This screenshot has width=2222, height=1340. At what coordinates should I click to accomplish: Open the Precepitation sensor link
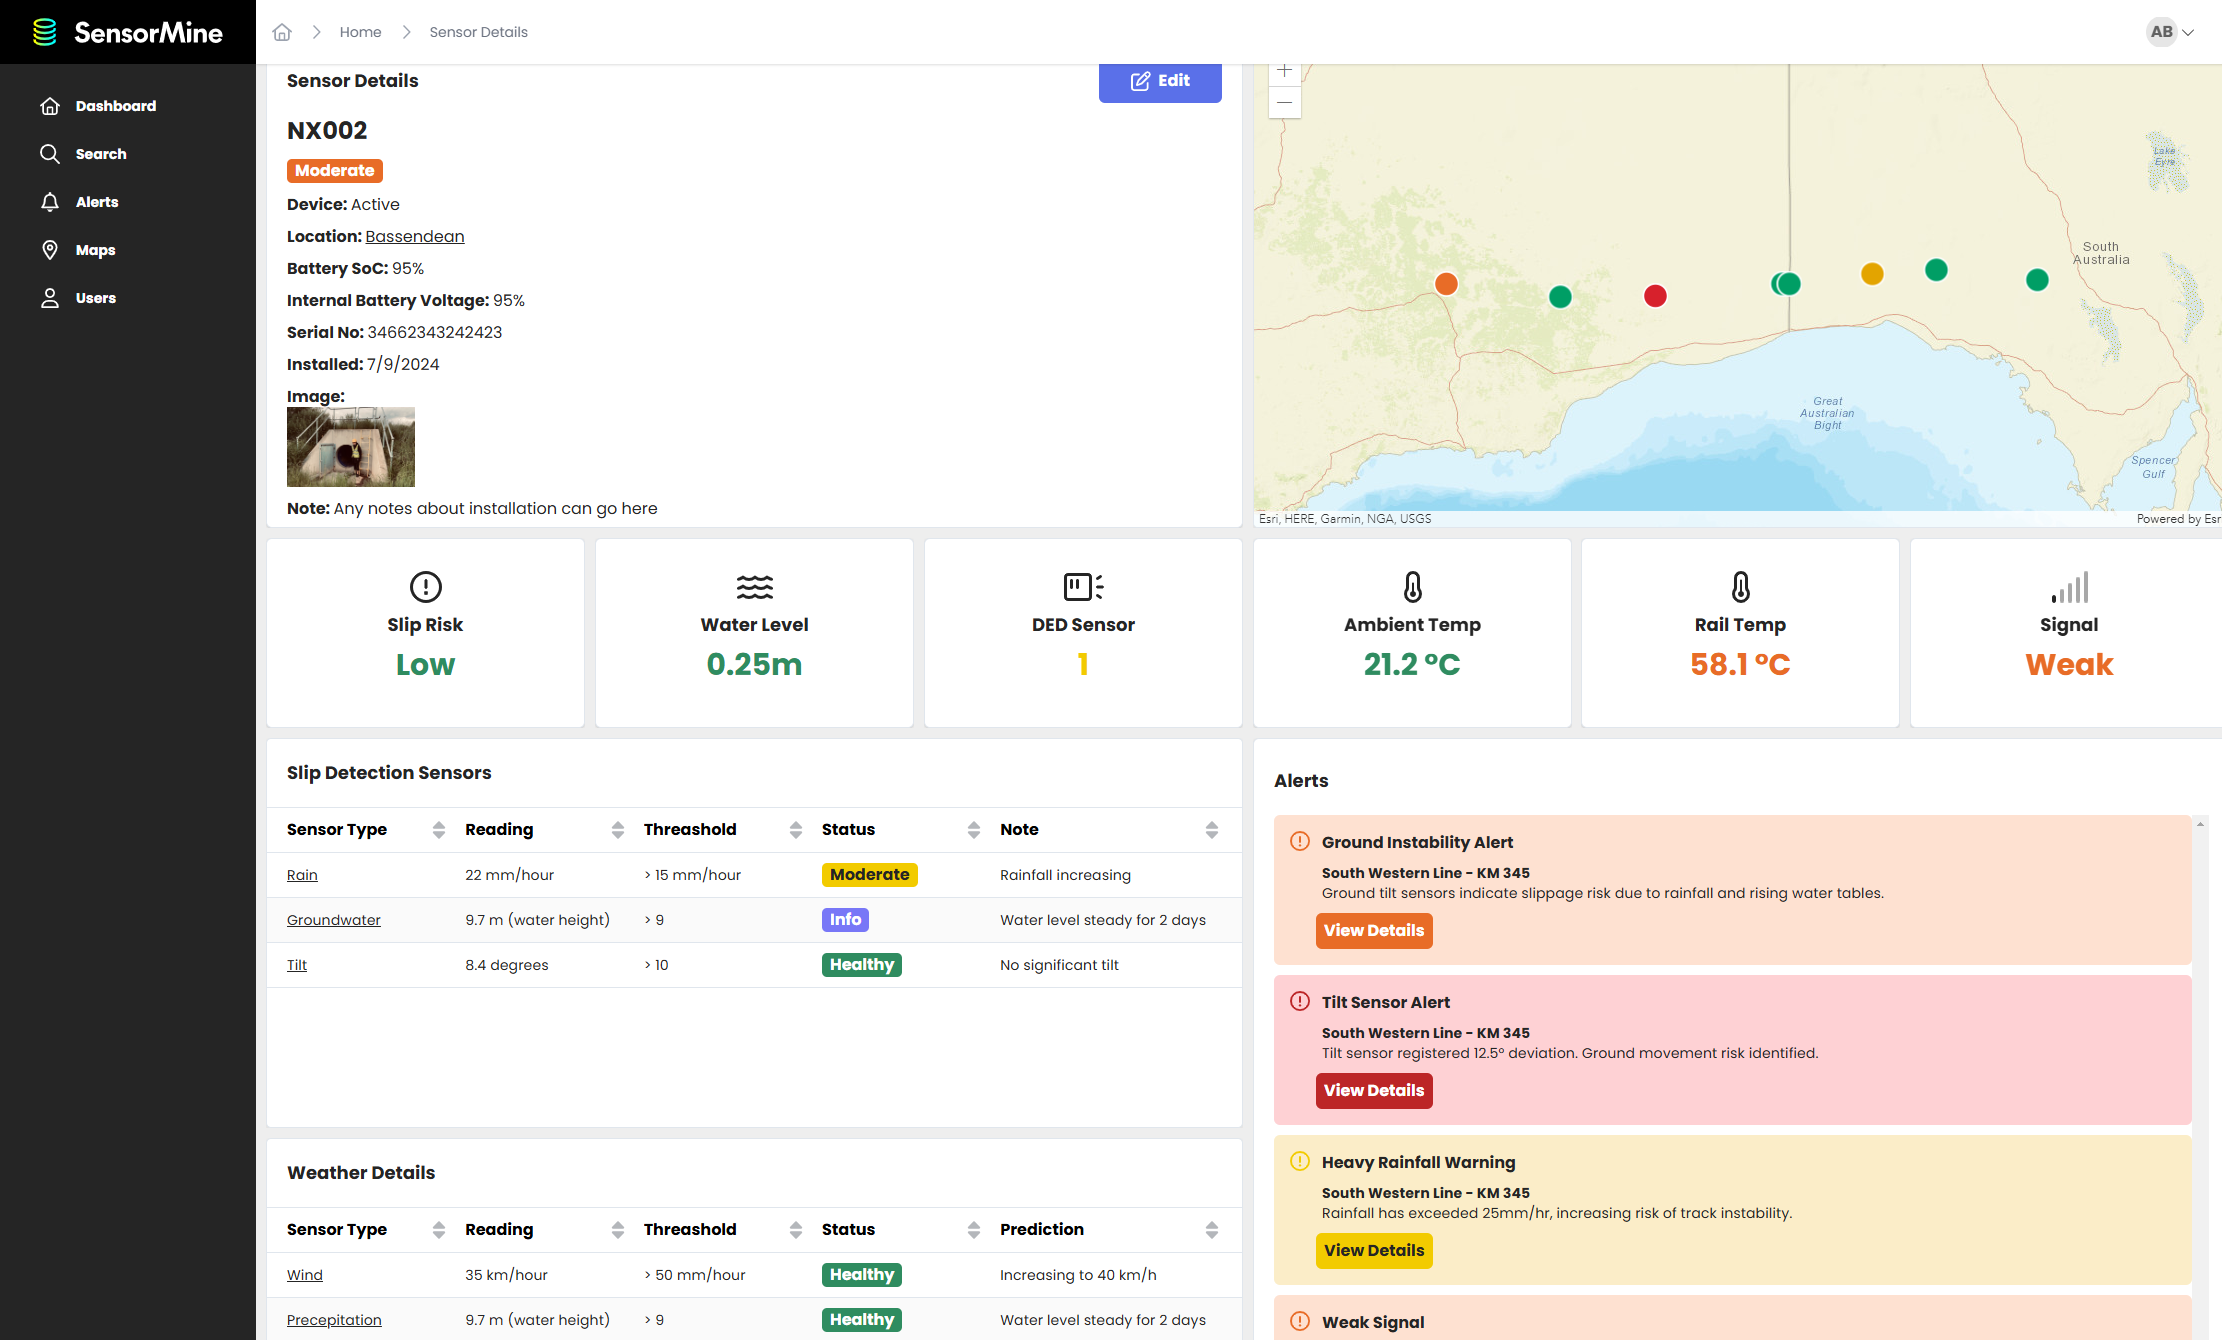[334, 1320]
